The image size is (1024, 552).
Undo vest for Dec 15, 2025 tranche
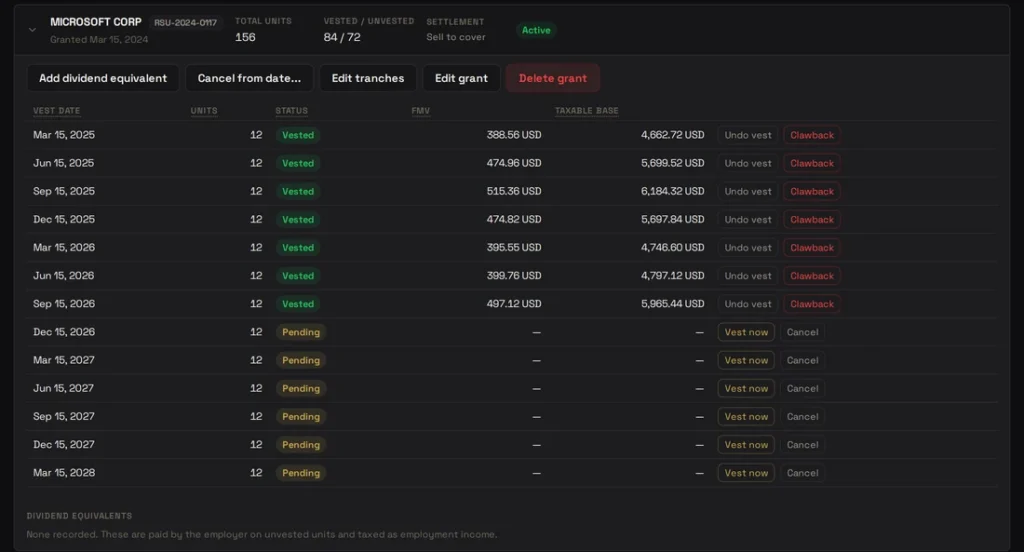(x=748, y=219)
